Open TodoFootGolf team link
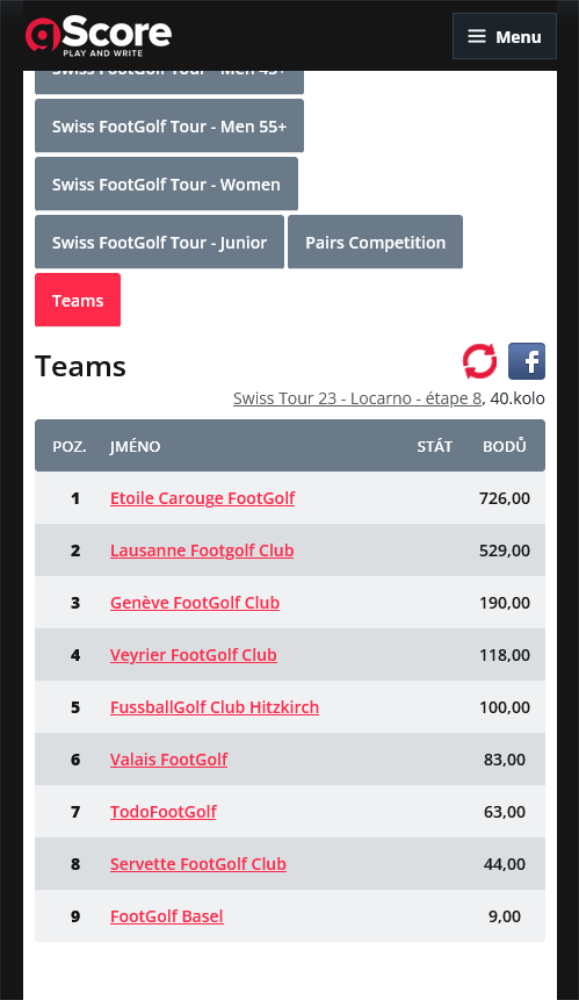This screenshot has width=579, height=1000. [163, 812]
